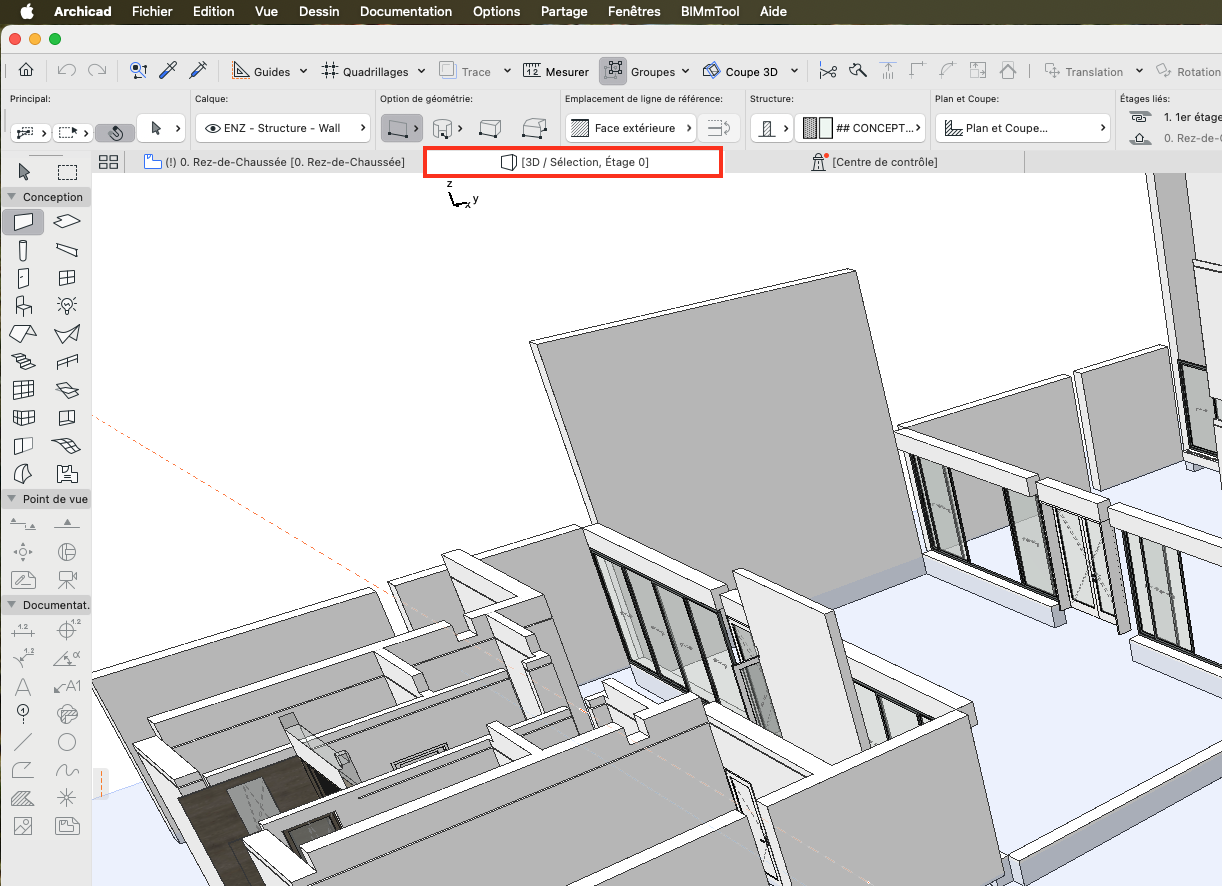Activate the Shell tool
1222x886 pixels.
(x=67, y=334)
